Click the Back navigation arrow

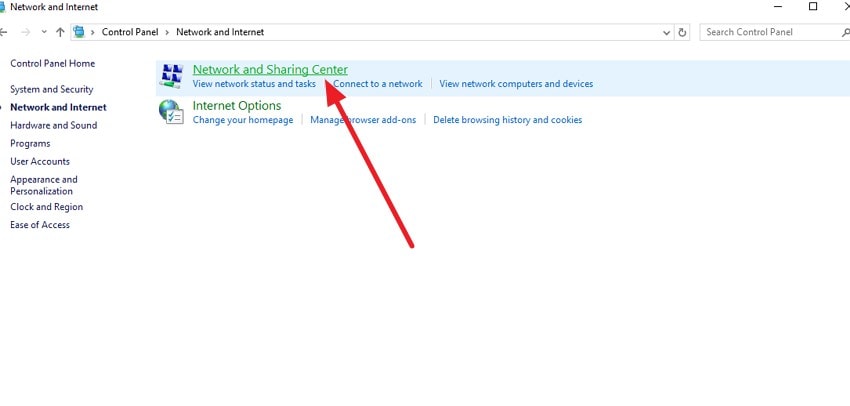3,32
